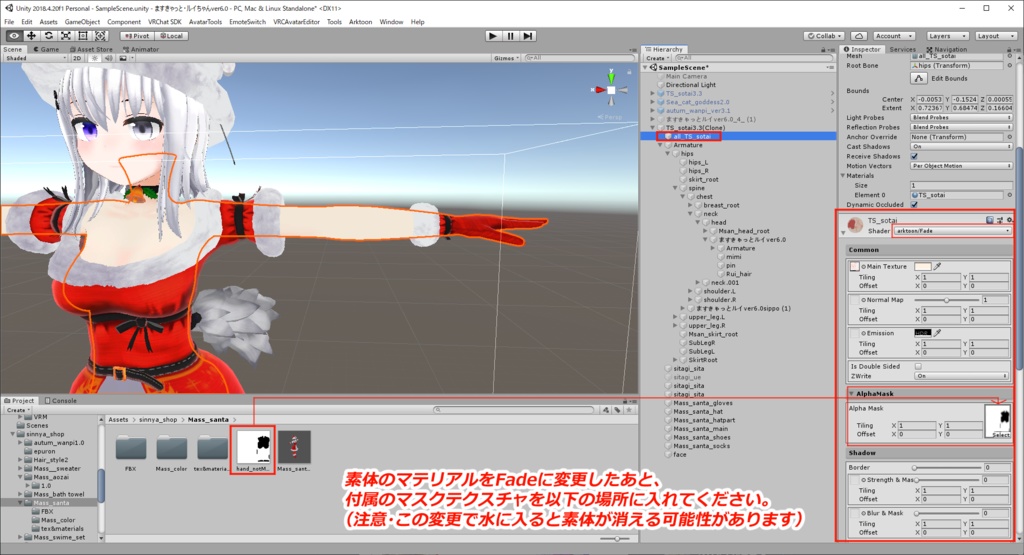
Task: Click search-by-label tag icon in Project
Action: coord(617,410)
